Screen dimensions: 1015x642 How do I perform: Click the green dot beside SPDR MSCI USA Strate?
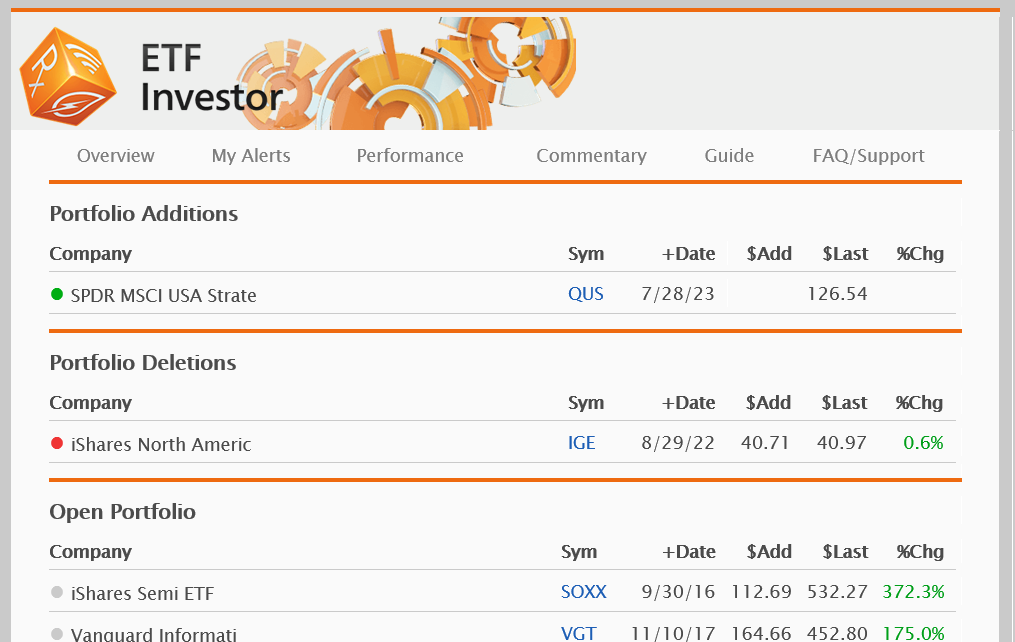(x=57, y=294)
